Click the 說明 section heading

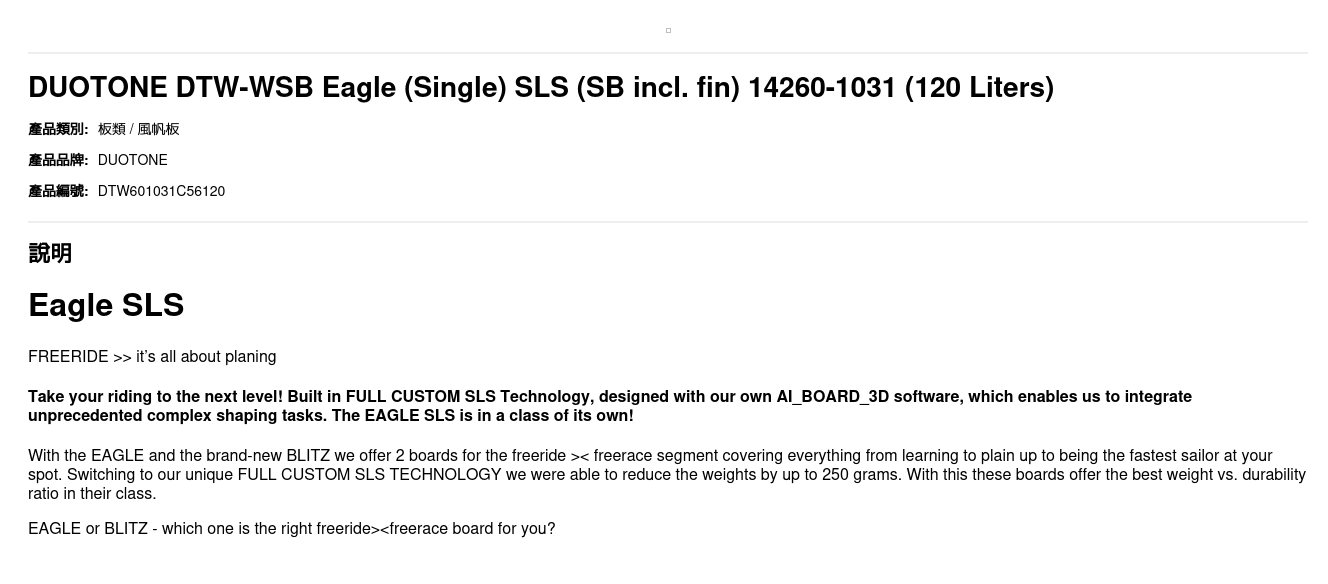click(50, 253)
